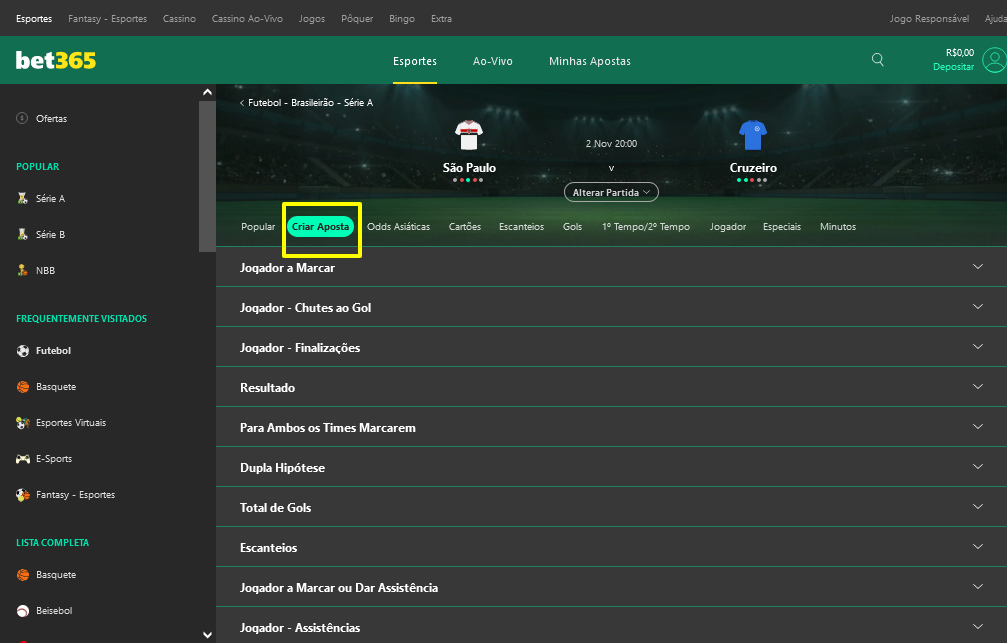Click the São Paulo team jersey
Image resolution: width=1007 pixels, height=643 pixels.
[469, 135]
